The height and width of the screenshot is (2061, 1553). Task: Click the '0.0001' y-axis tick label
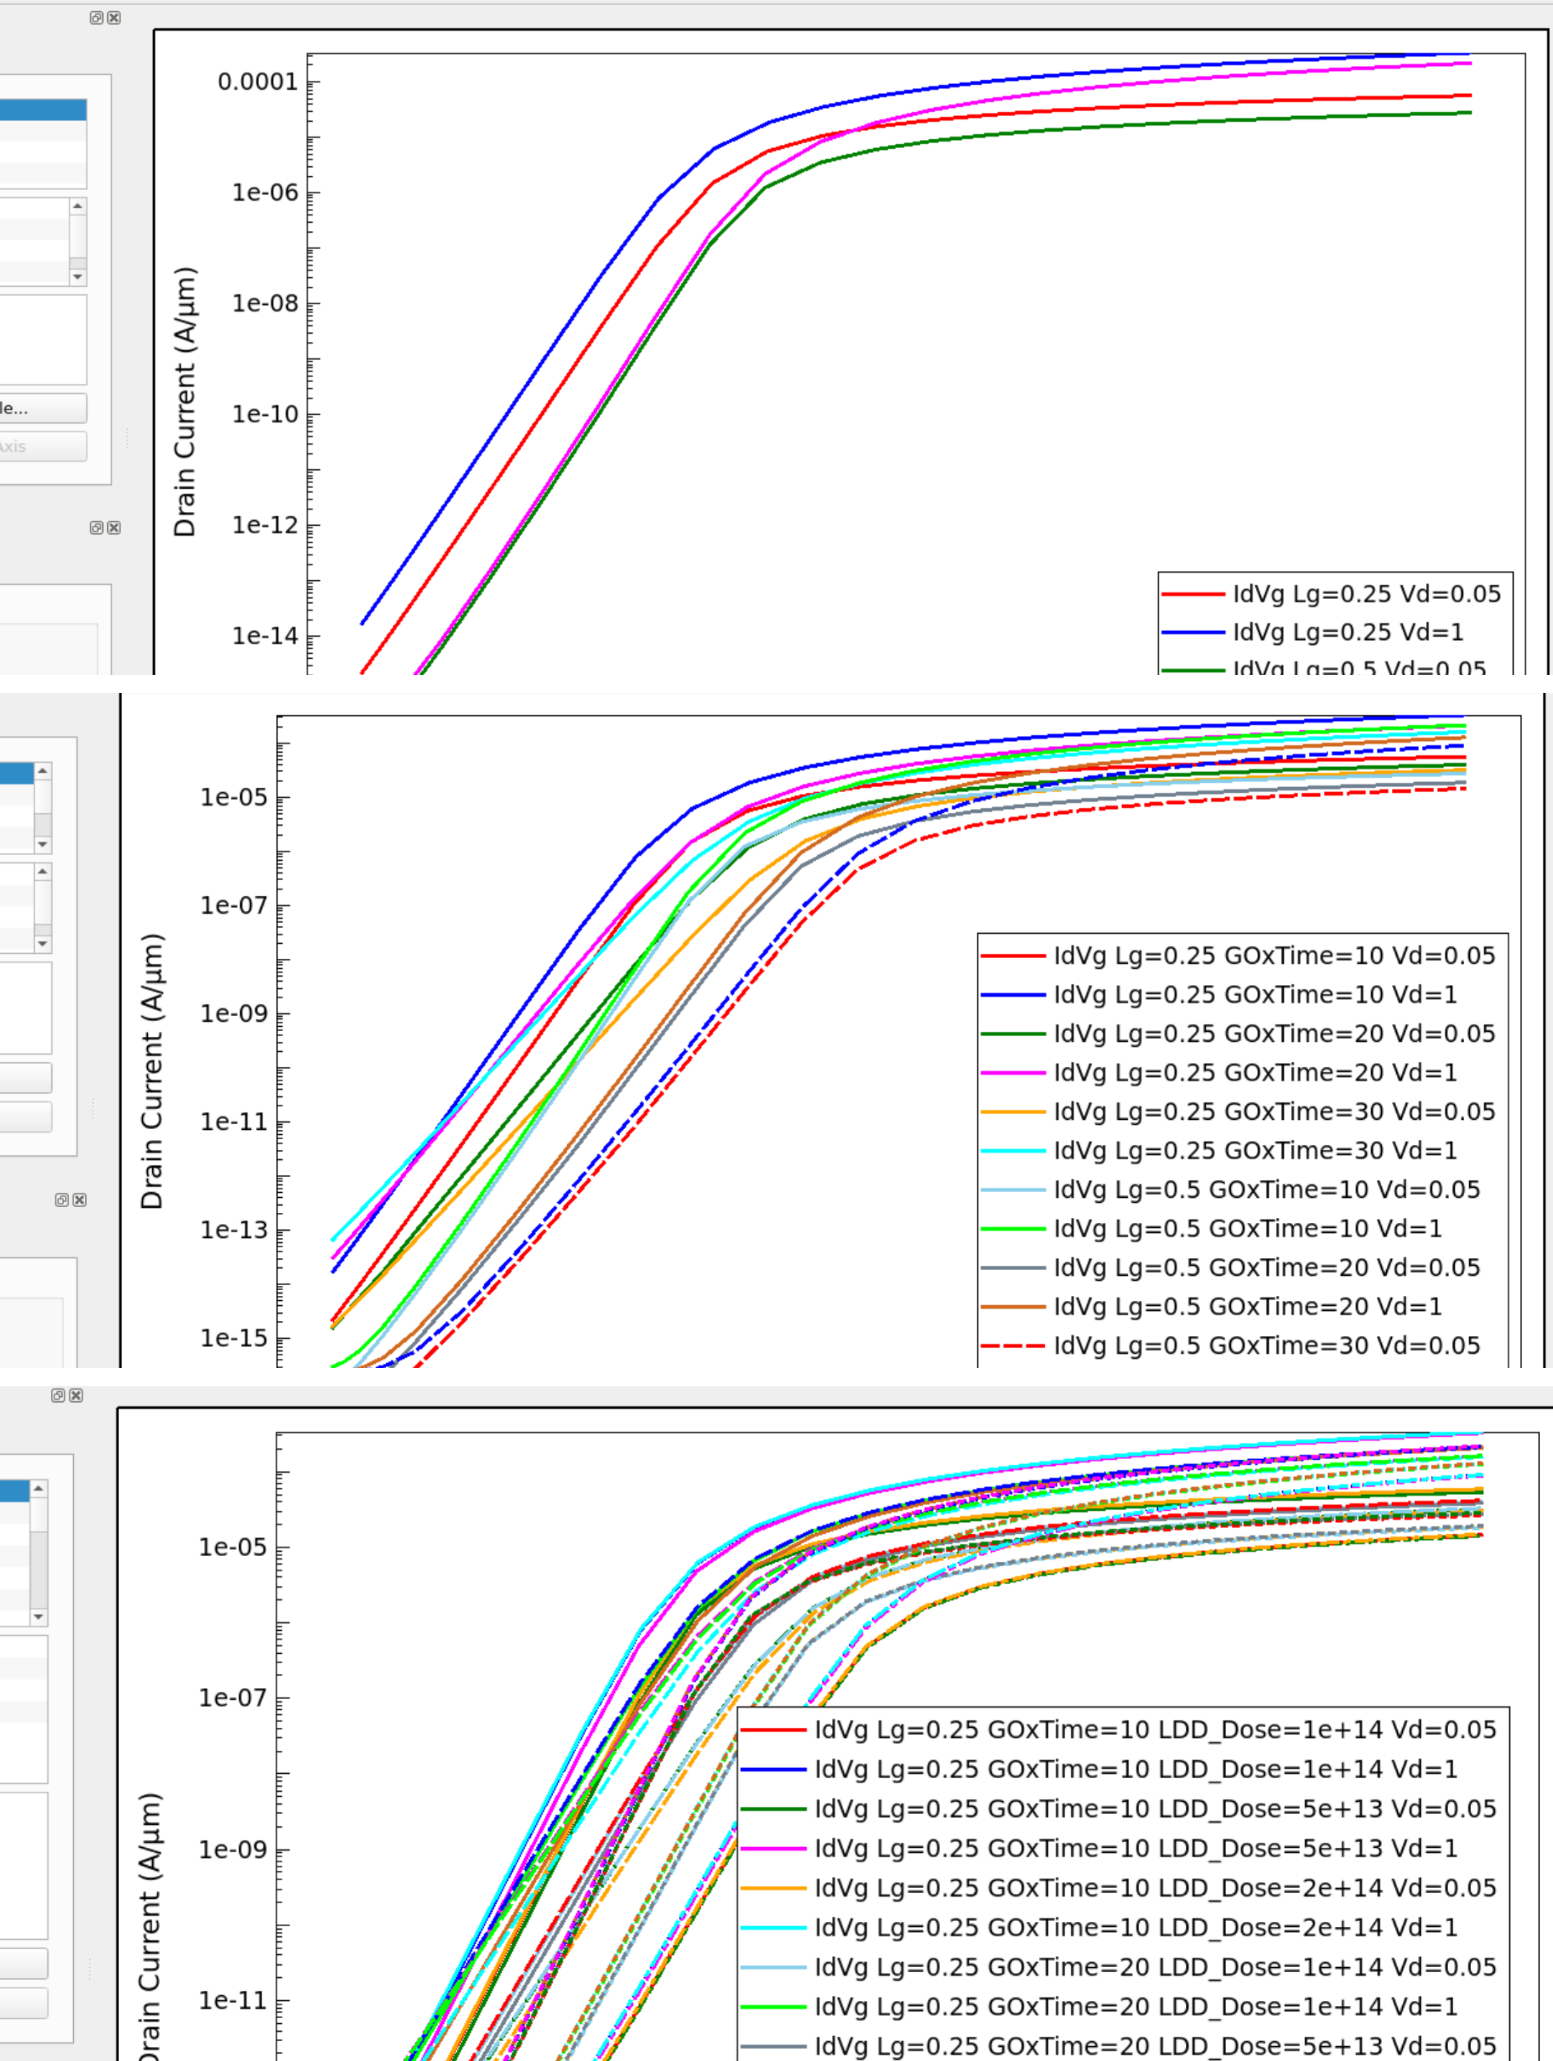pyautogui.click(x=258, y=82)
